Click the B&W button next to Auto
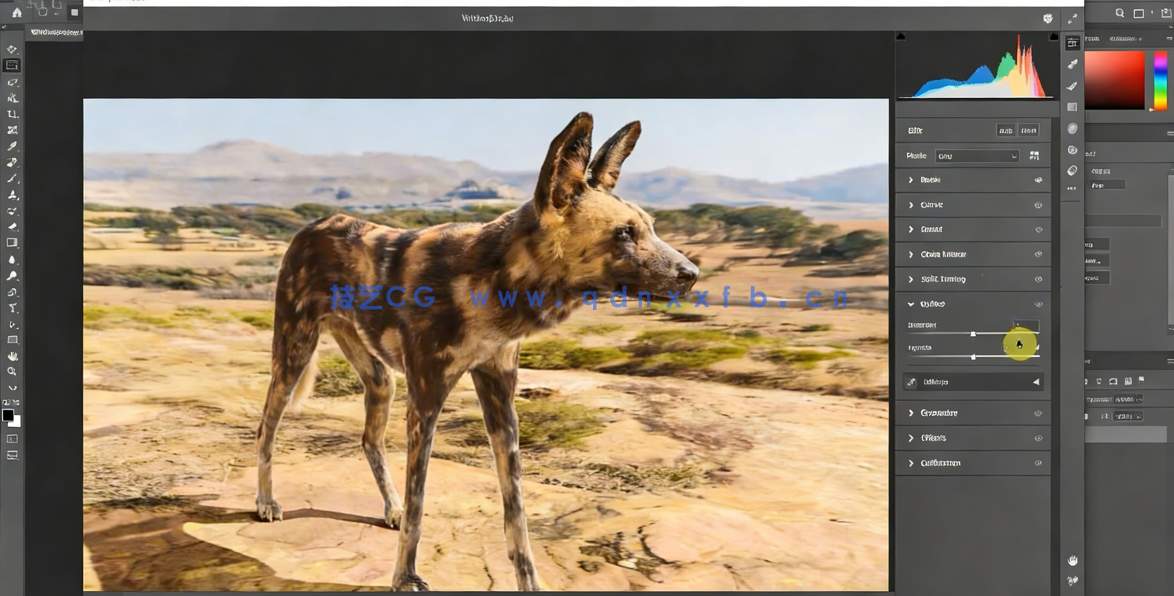The width and height of the screenshot is (1174, 596). [x=1031, y=130]
